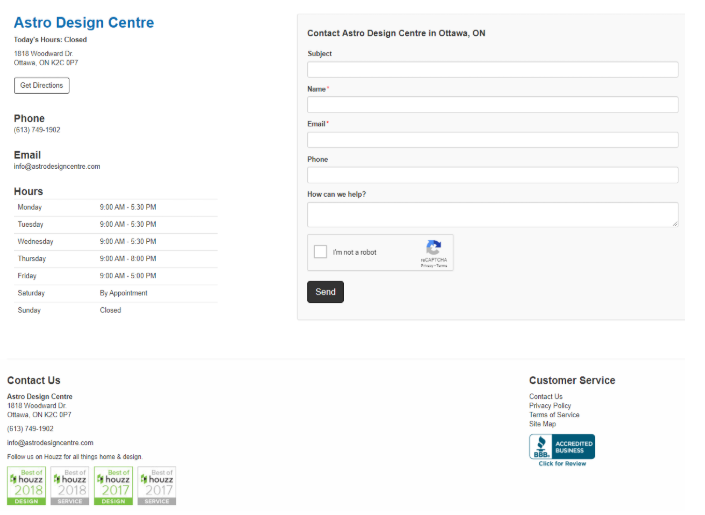
Task: Click the Click for Review link
Action: coord(562,464)
